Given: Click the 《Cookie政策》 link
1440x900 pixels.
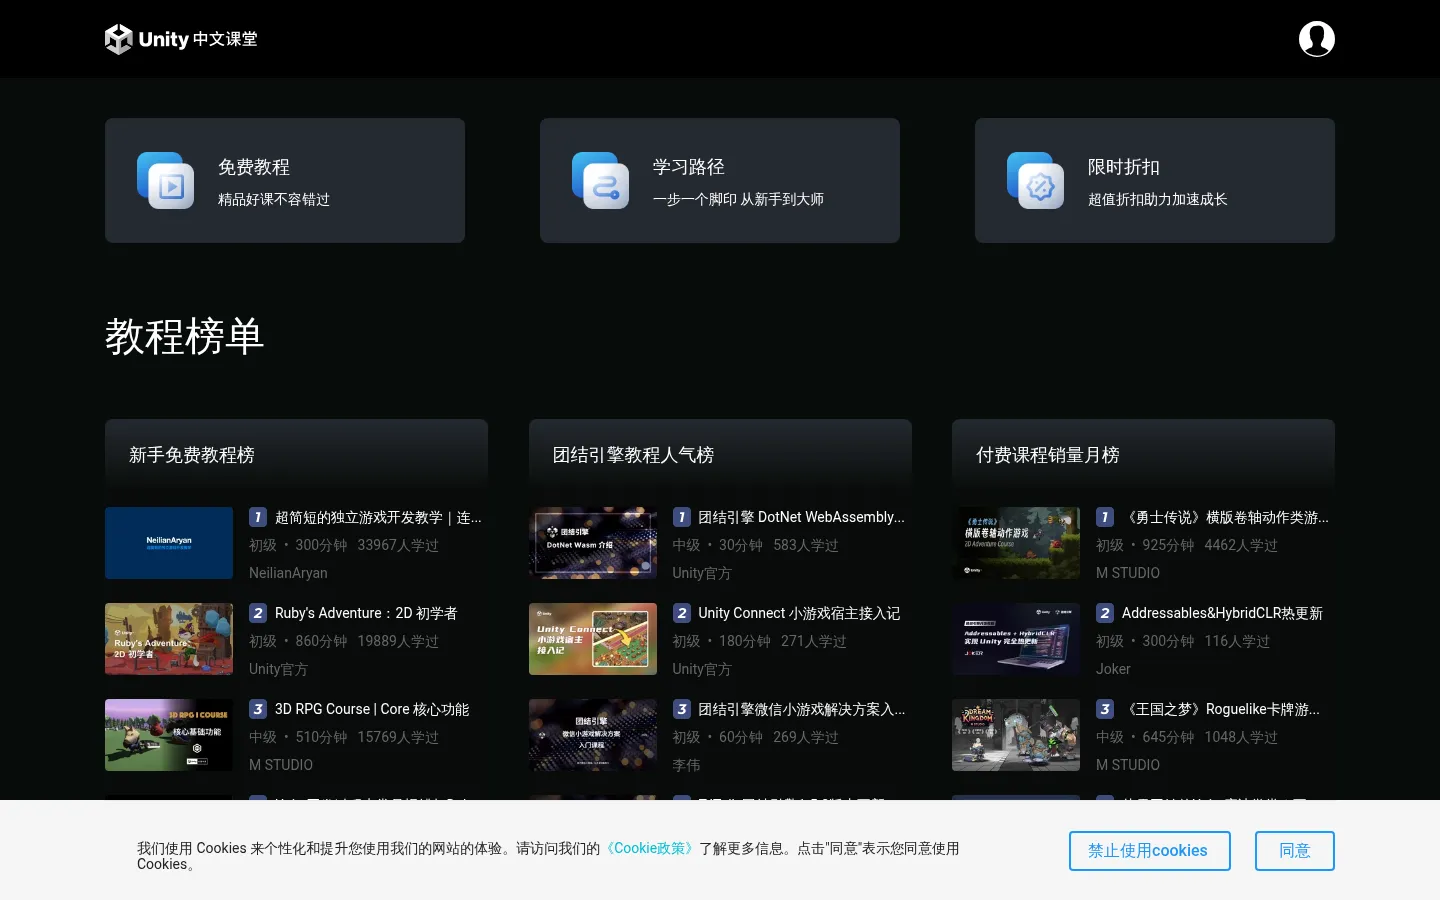Looking at the screenshot, I should coord(650,848).
